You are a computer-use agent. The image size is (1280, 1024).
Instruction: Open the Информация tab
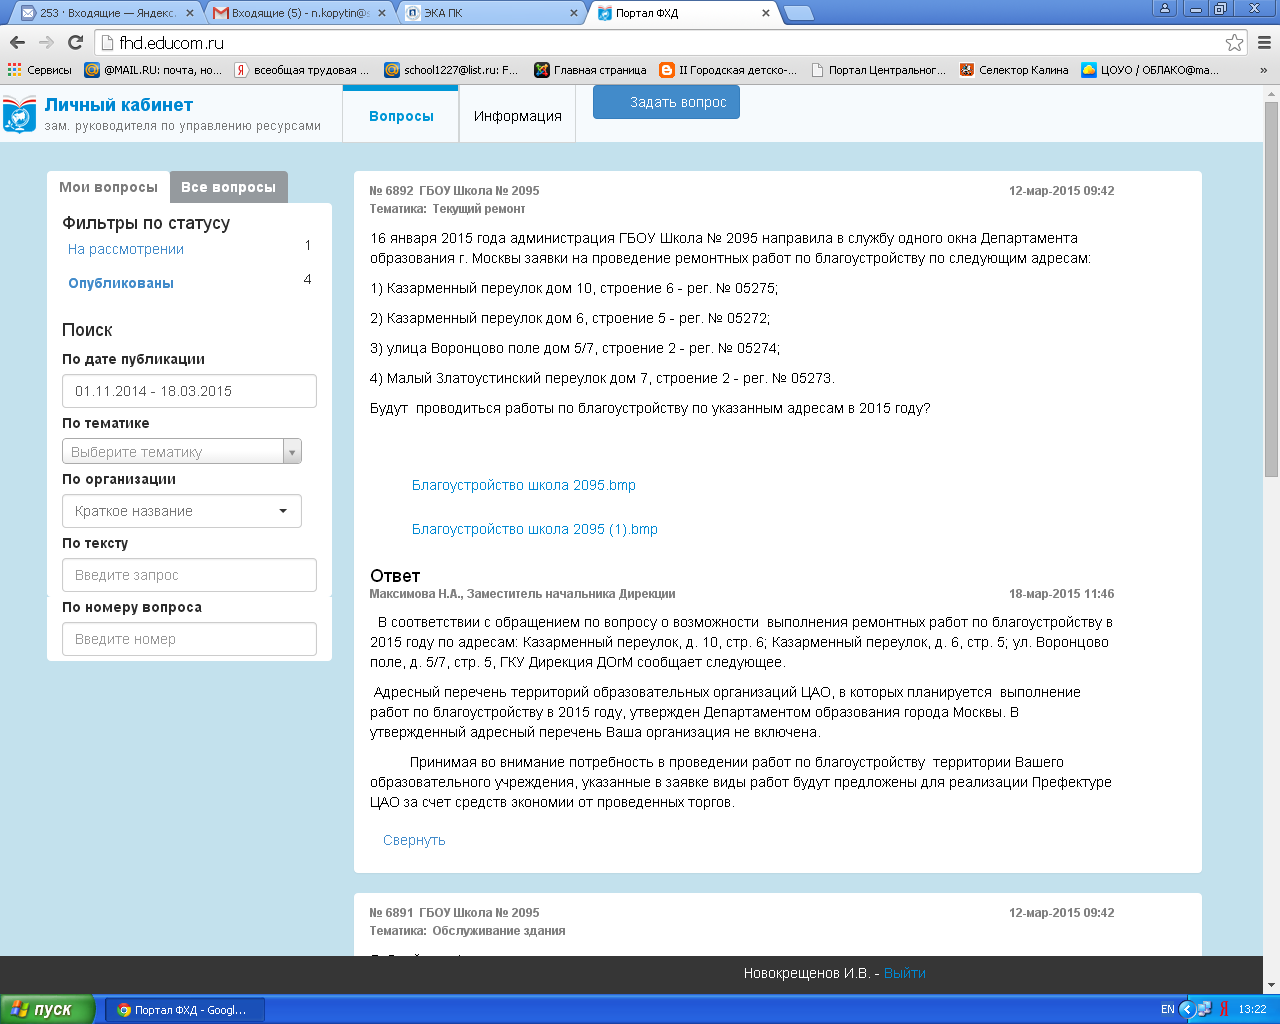(517, 116)
